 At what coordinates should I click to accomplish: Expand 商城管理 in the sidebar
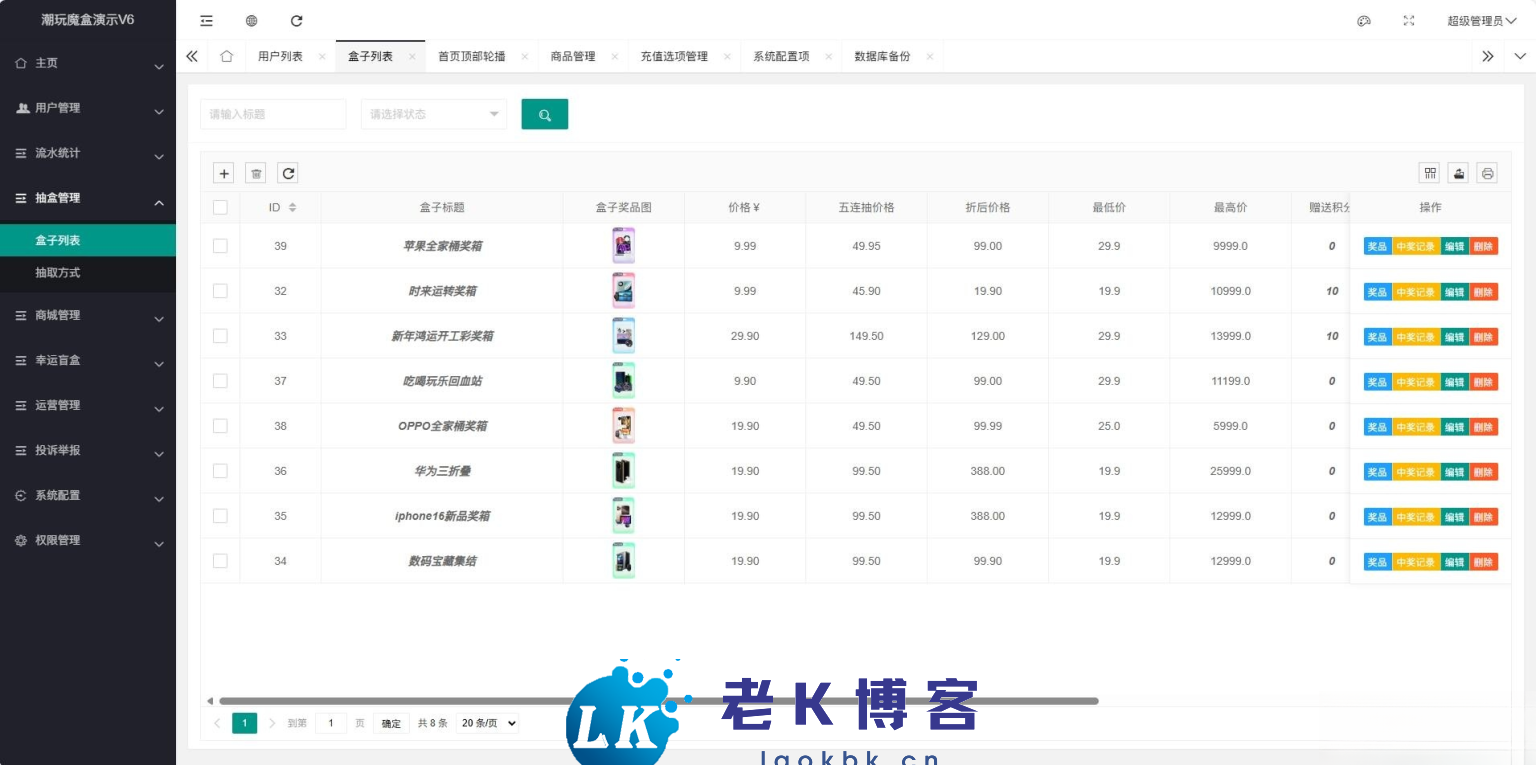pos(88,315)
